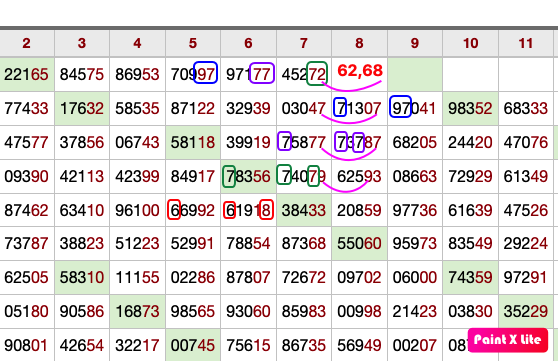Select cell with value 58535
The width and height of the screenshot is (558, 361).
pyautogui.click(x=137, y=108)
